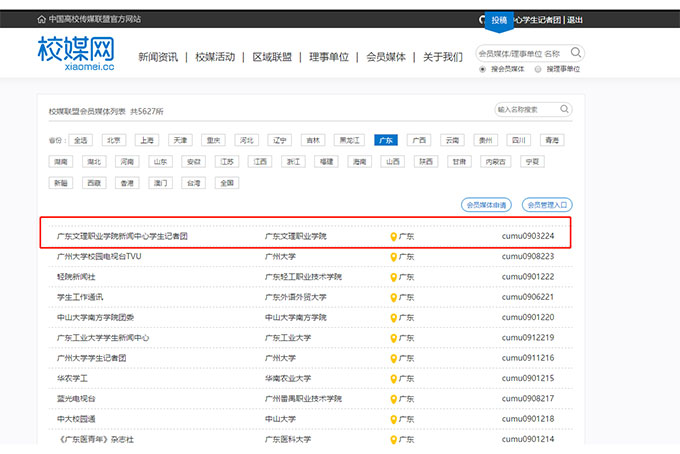Select the 搜理事单位 radio button

pos(539,69)
